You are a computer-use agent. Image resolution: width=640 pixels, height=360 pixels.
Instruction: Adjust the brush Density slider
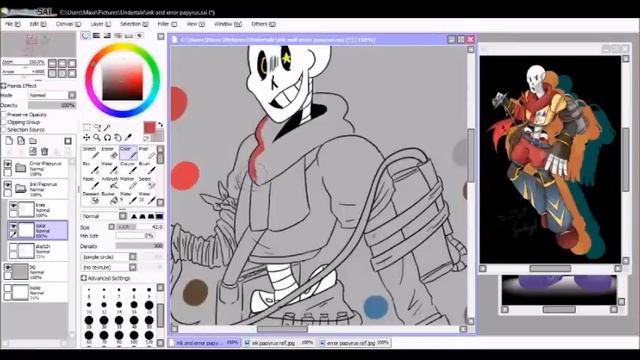140,246
